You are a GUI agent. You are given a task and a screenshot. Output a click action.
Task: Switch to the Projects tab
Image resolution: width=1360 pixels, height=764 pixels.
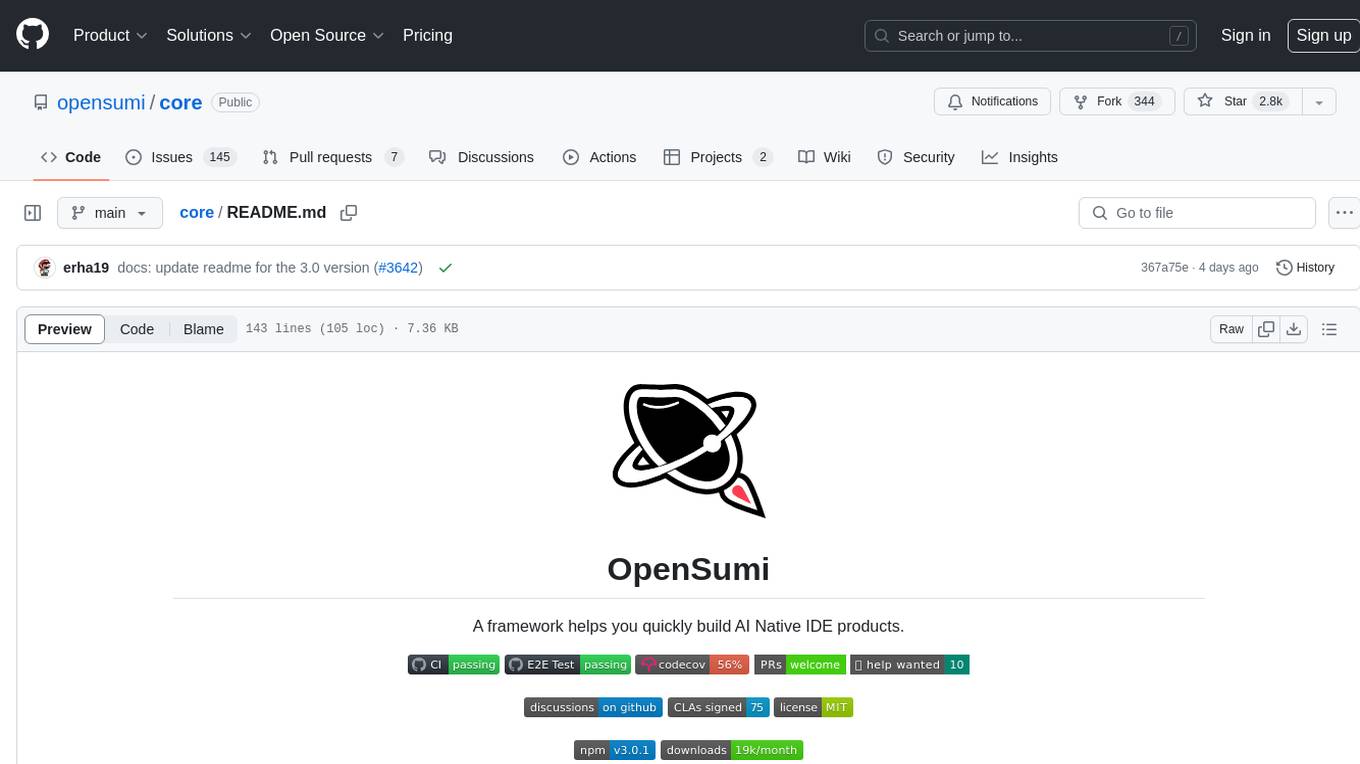(x=718, y=157)
